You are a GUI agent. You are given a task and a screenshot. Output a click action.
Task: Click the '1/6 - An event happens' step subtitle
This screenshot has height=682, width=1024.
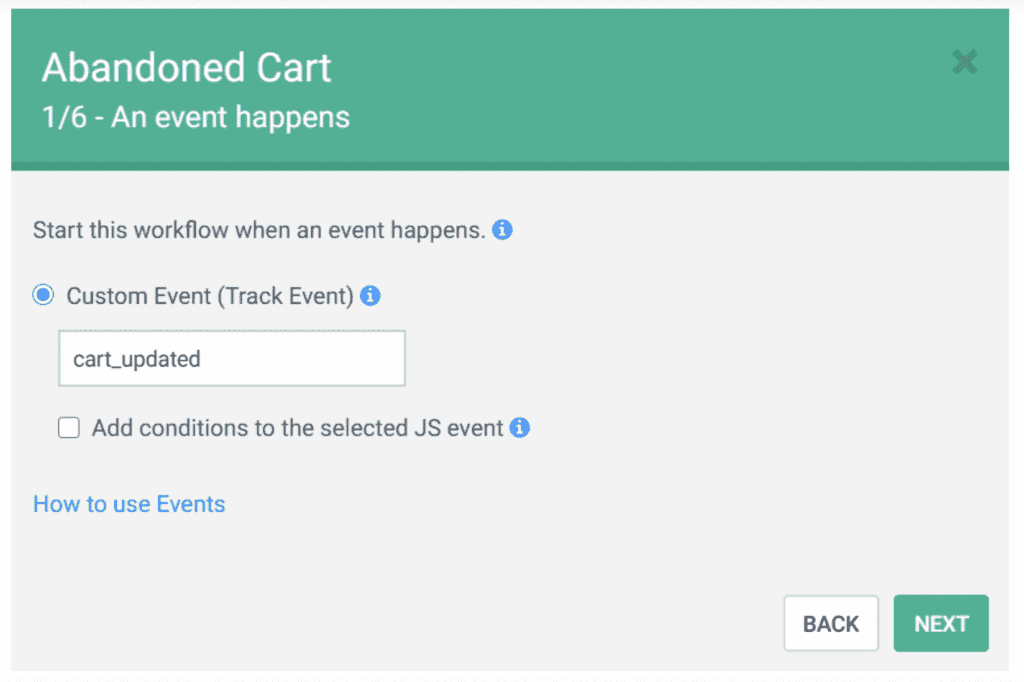(x=196, y=118)
